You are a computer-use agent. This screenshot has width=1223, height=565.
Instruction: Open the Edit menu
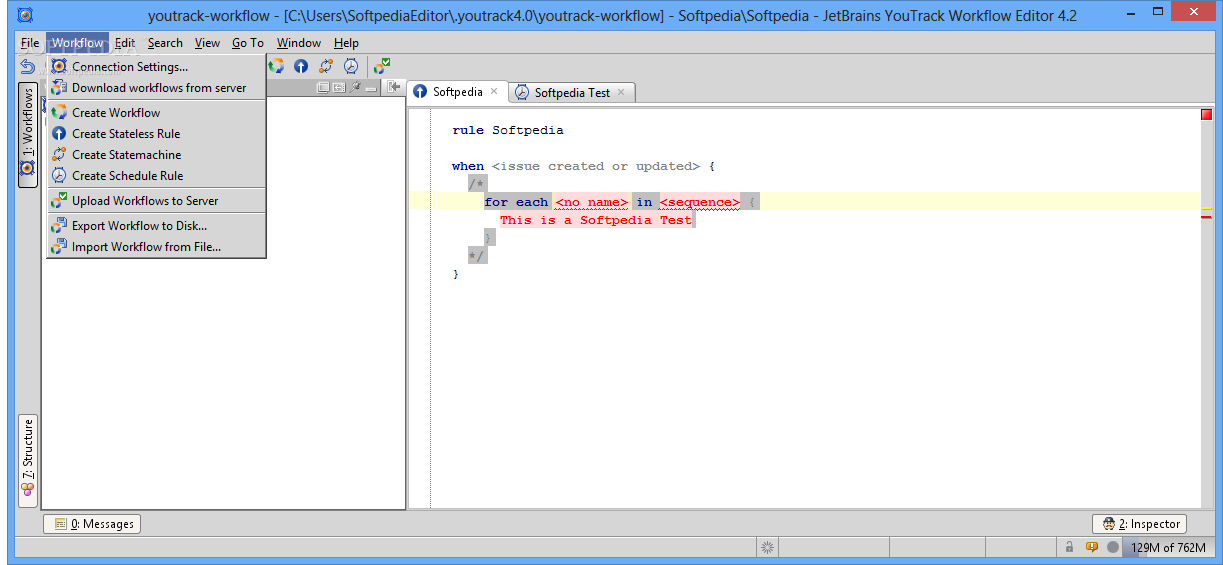click(124, 43)
